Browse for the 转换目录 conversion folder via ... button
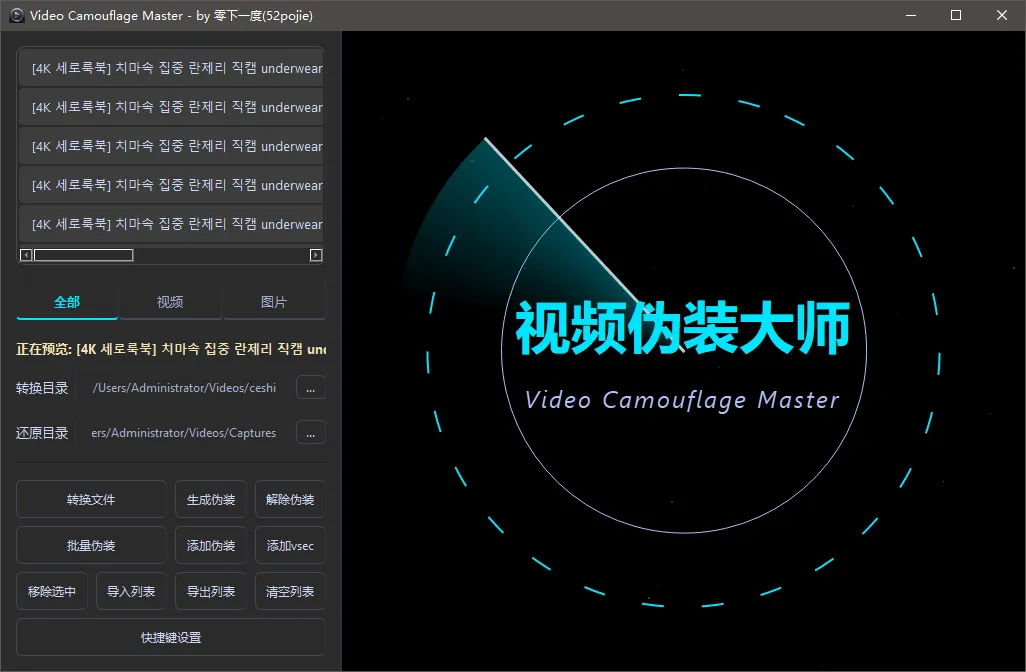1026x672 pixels. (x=310, y=387)
